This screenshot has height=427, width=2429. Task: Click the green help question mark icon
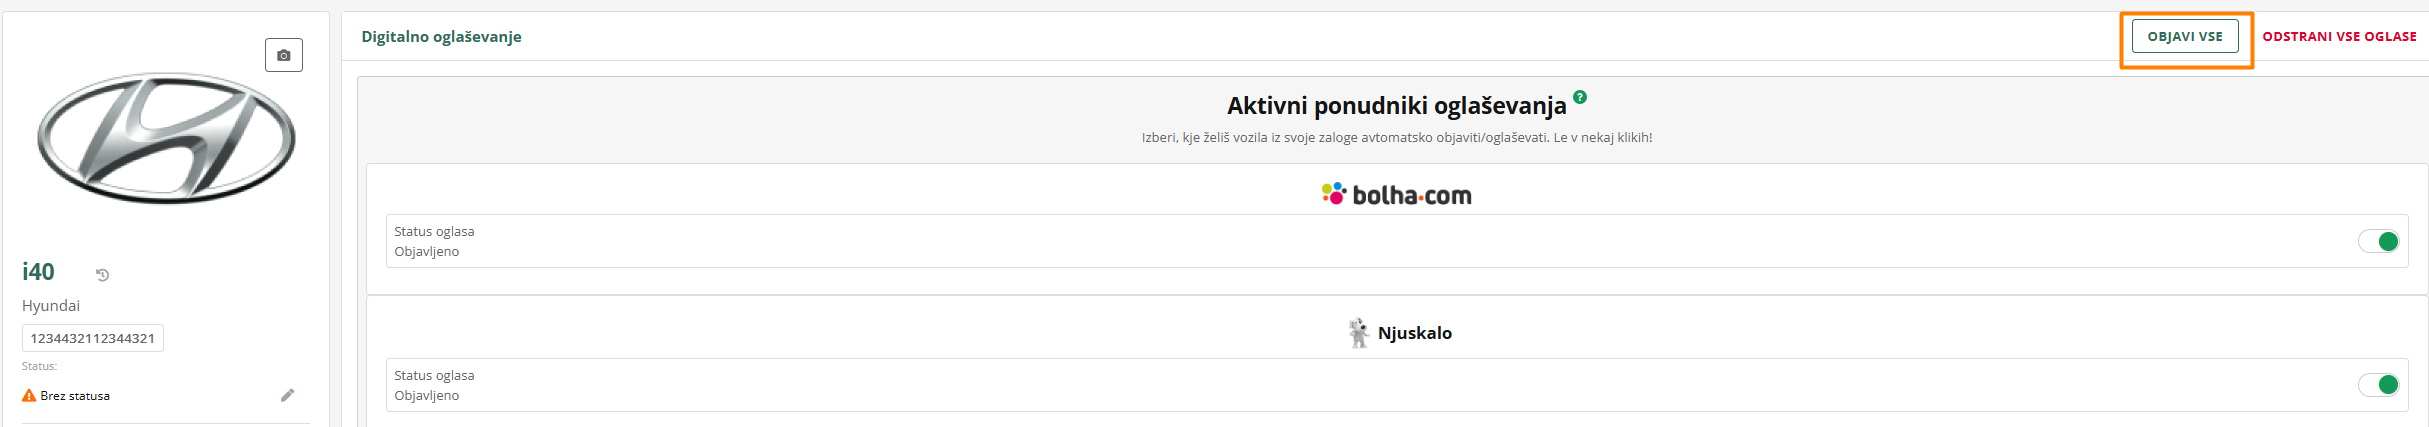click(x=1580, y=97)
